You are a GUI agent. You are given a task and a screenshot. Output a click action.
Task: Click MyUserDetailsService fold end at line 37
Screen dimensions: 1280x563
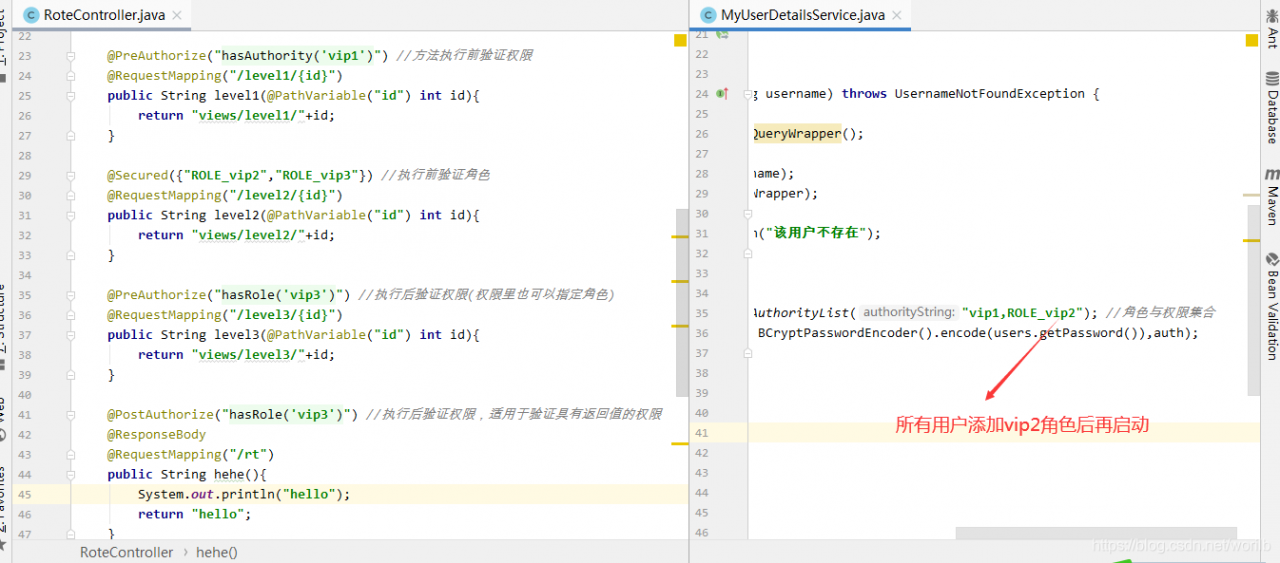pos(747,353)
